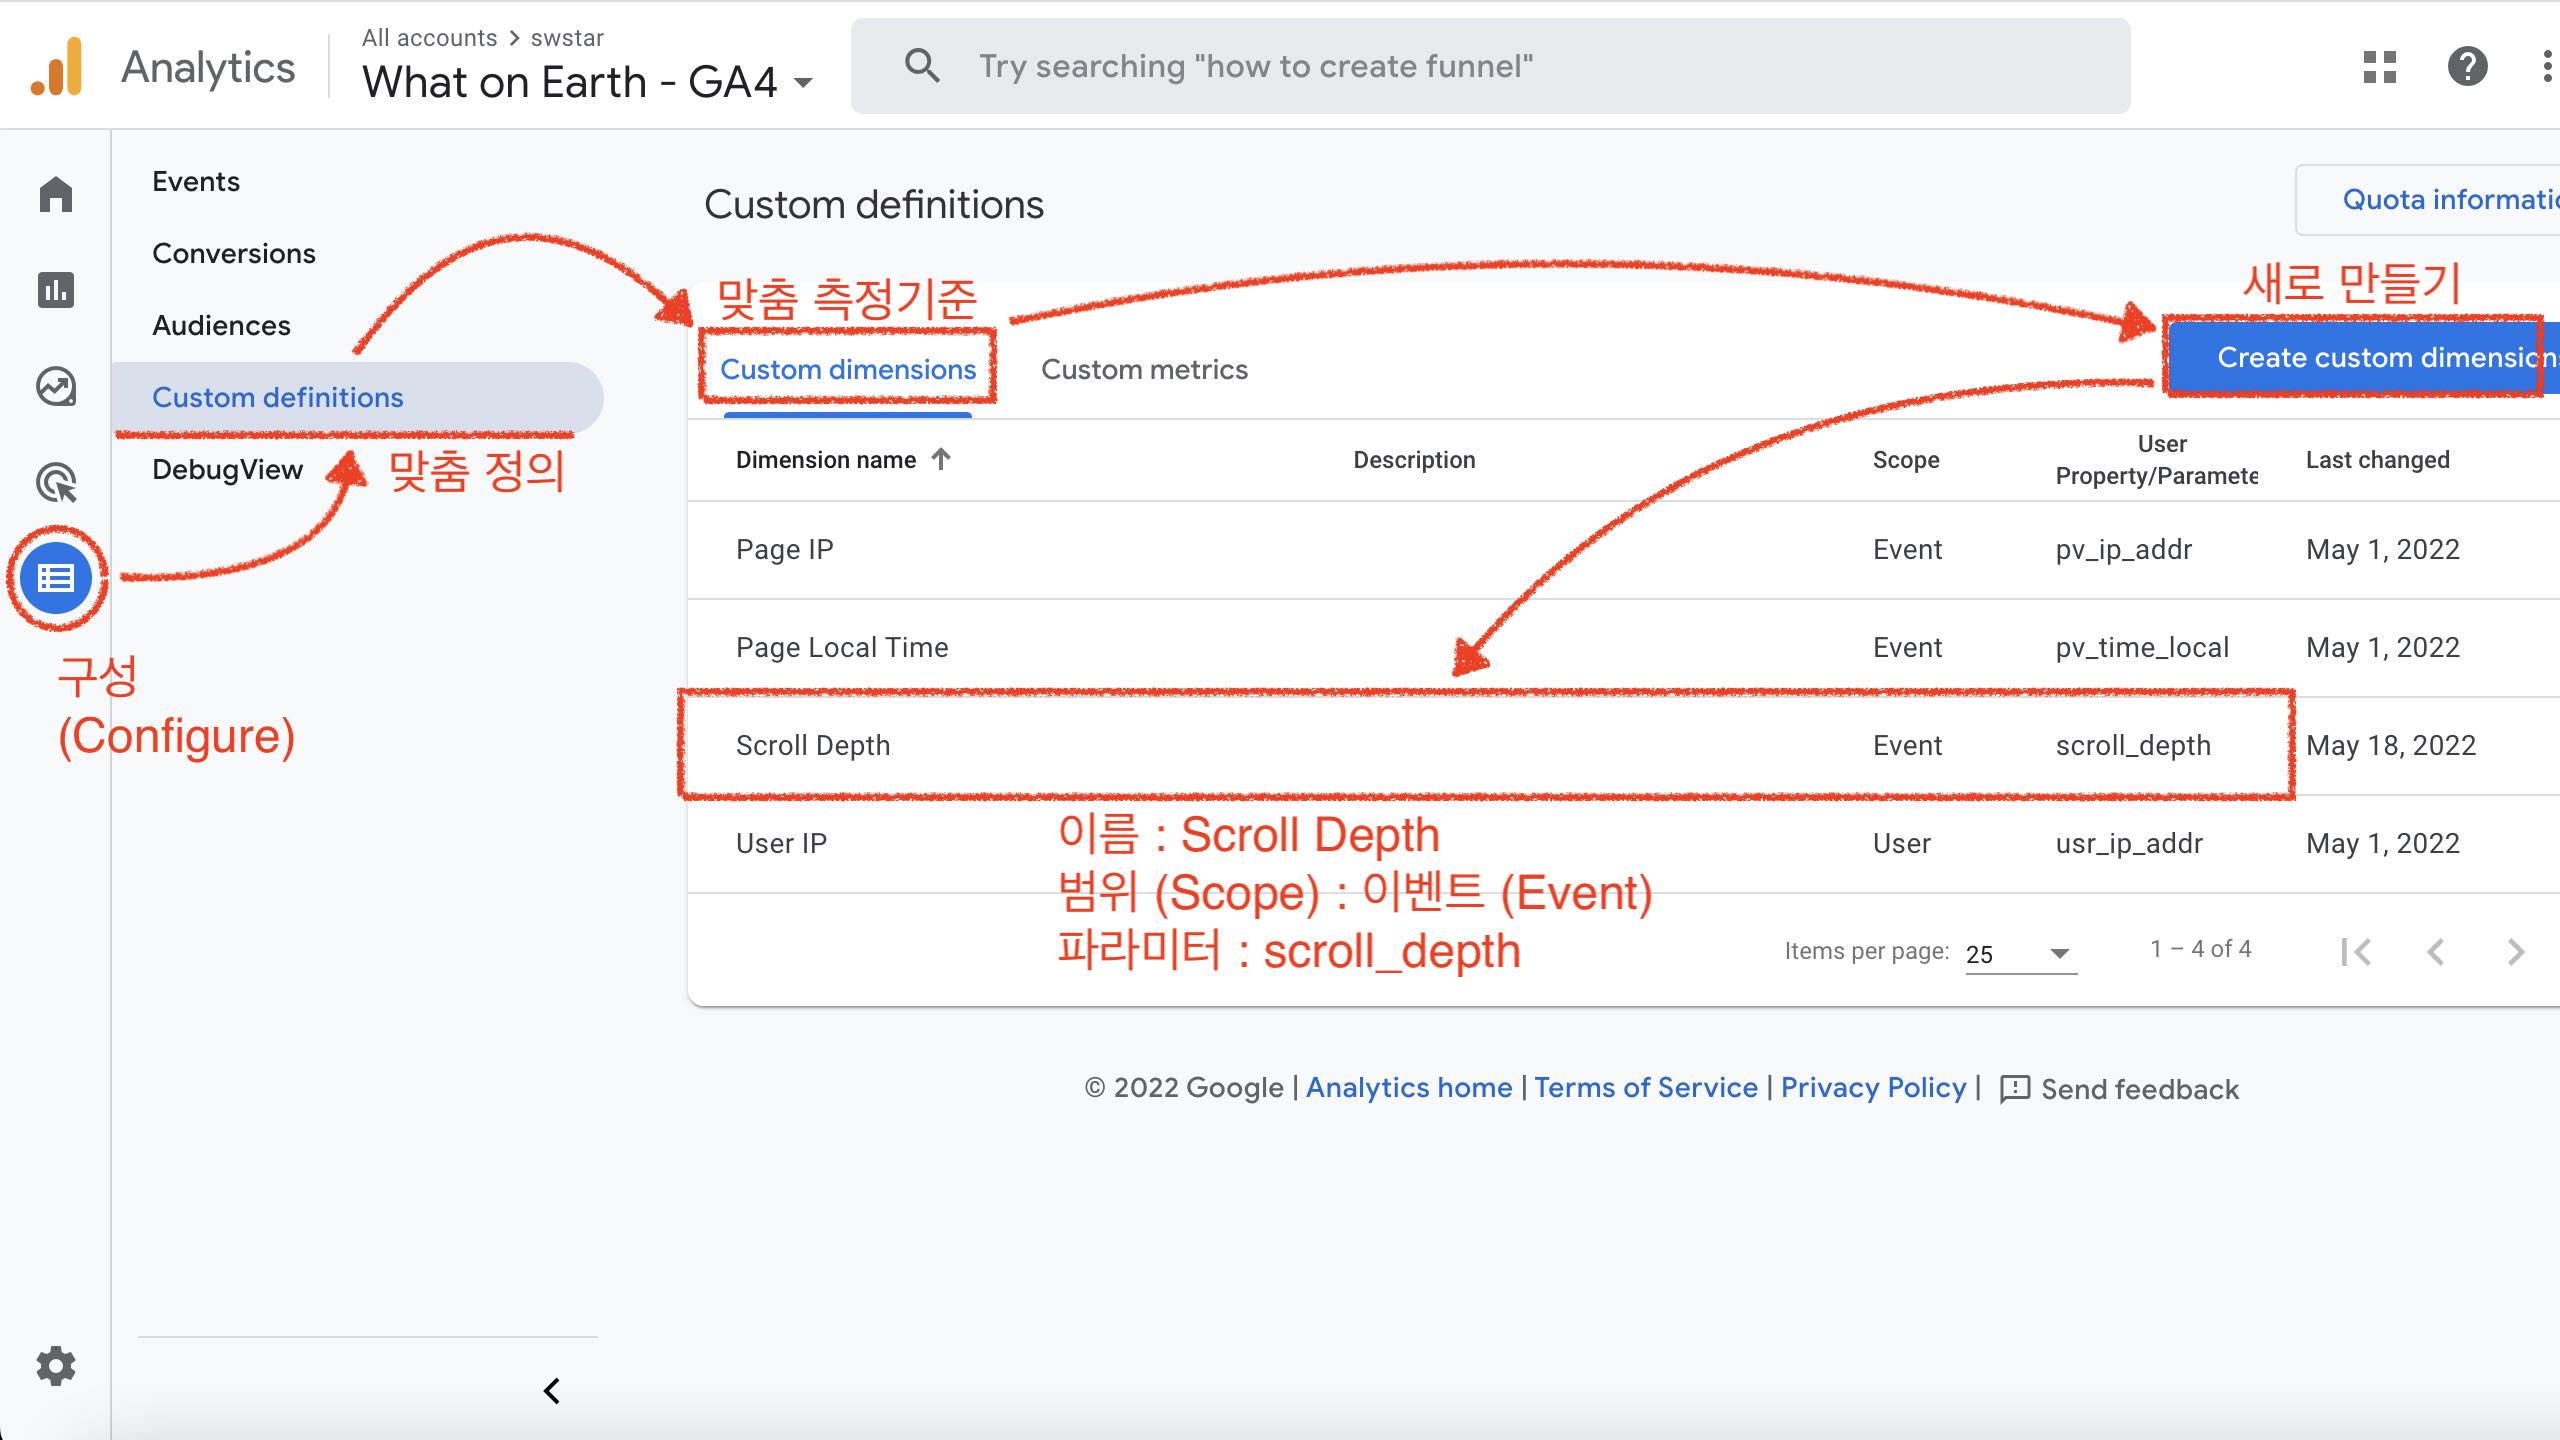Open the Help icon in the header

(2466, 66)
